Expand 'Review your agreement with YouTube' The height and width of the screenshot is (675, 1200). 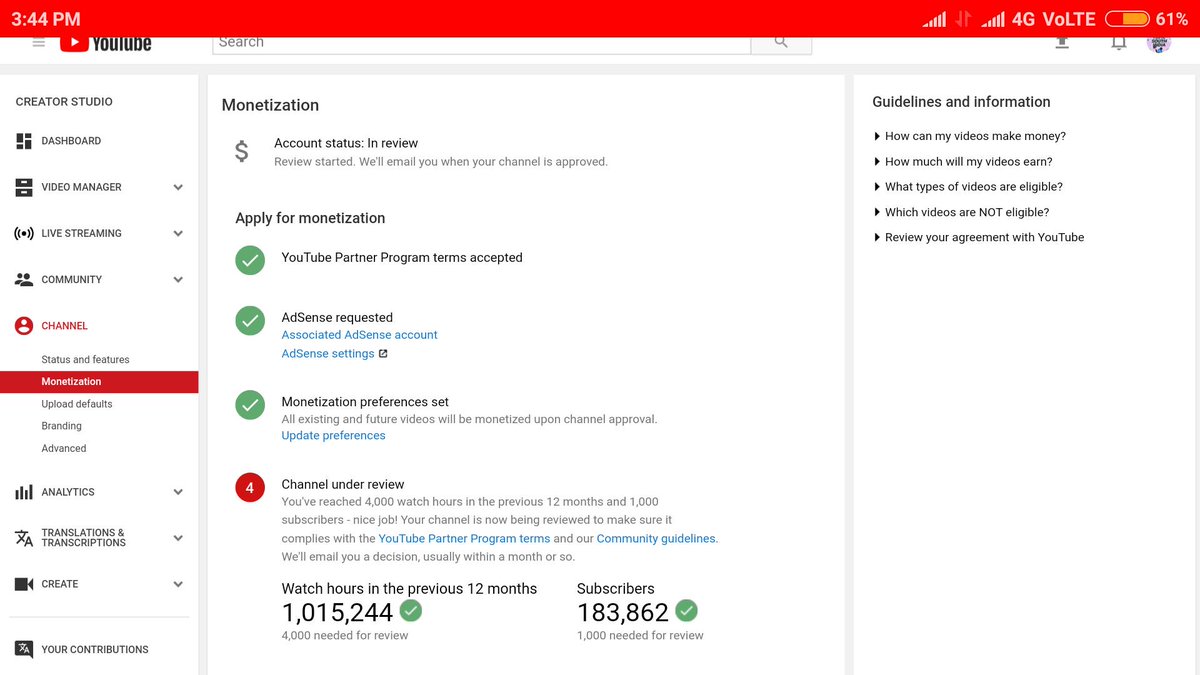pyautogui.click(x=979, y=237)
